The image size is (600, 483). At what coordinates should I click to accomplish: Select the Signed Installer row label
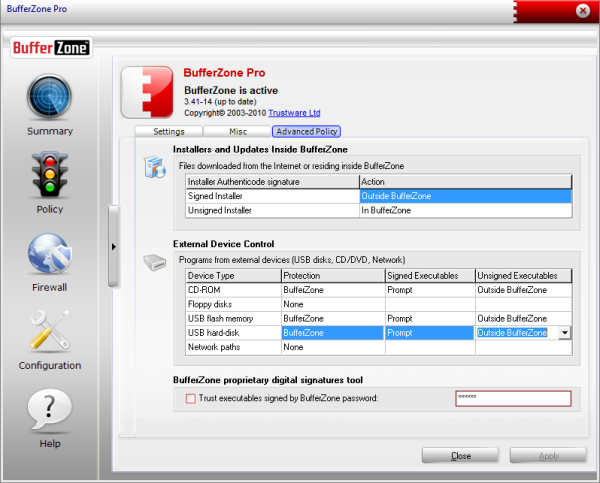[x=272, y=196]
